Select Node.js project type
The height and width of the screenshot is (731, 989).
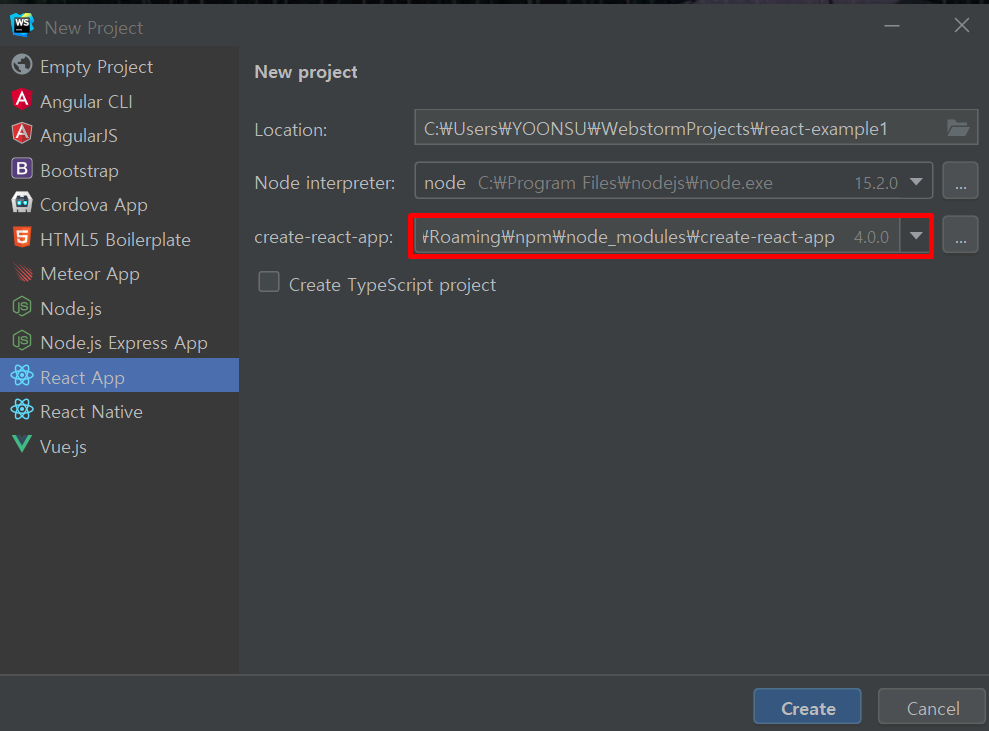[x=119, y=308]
